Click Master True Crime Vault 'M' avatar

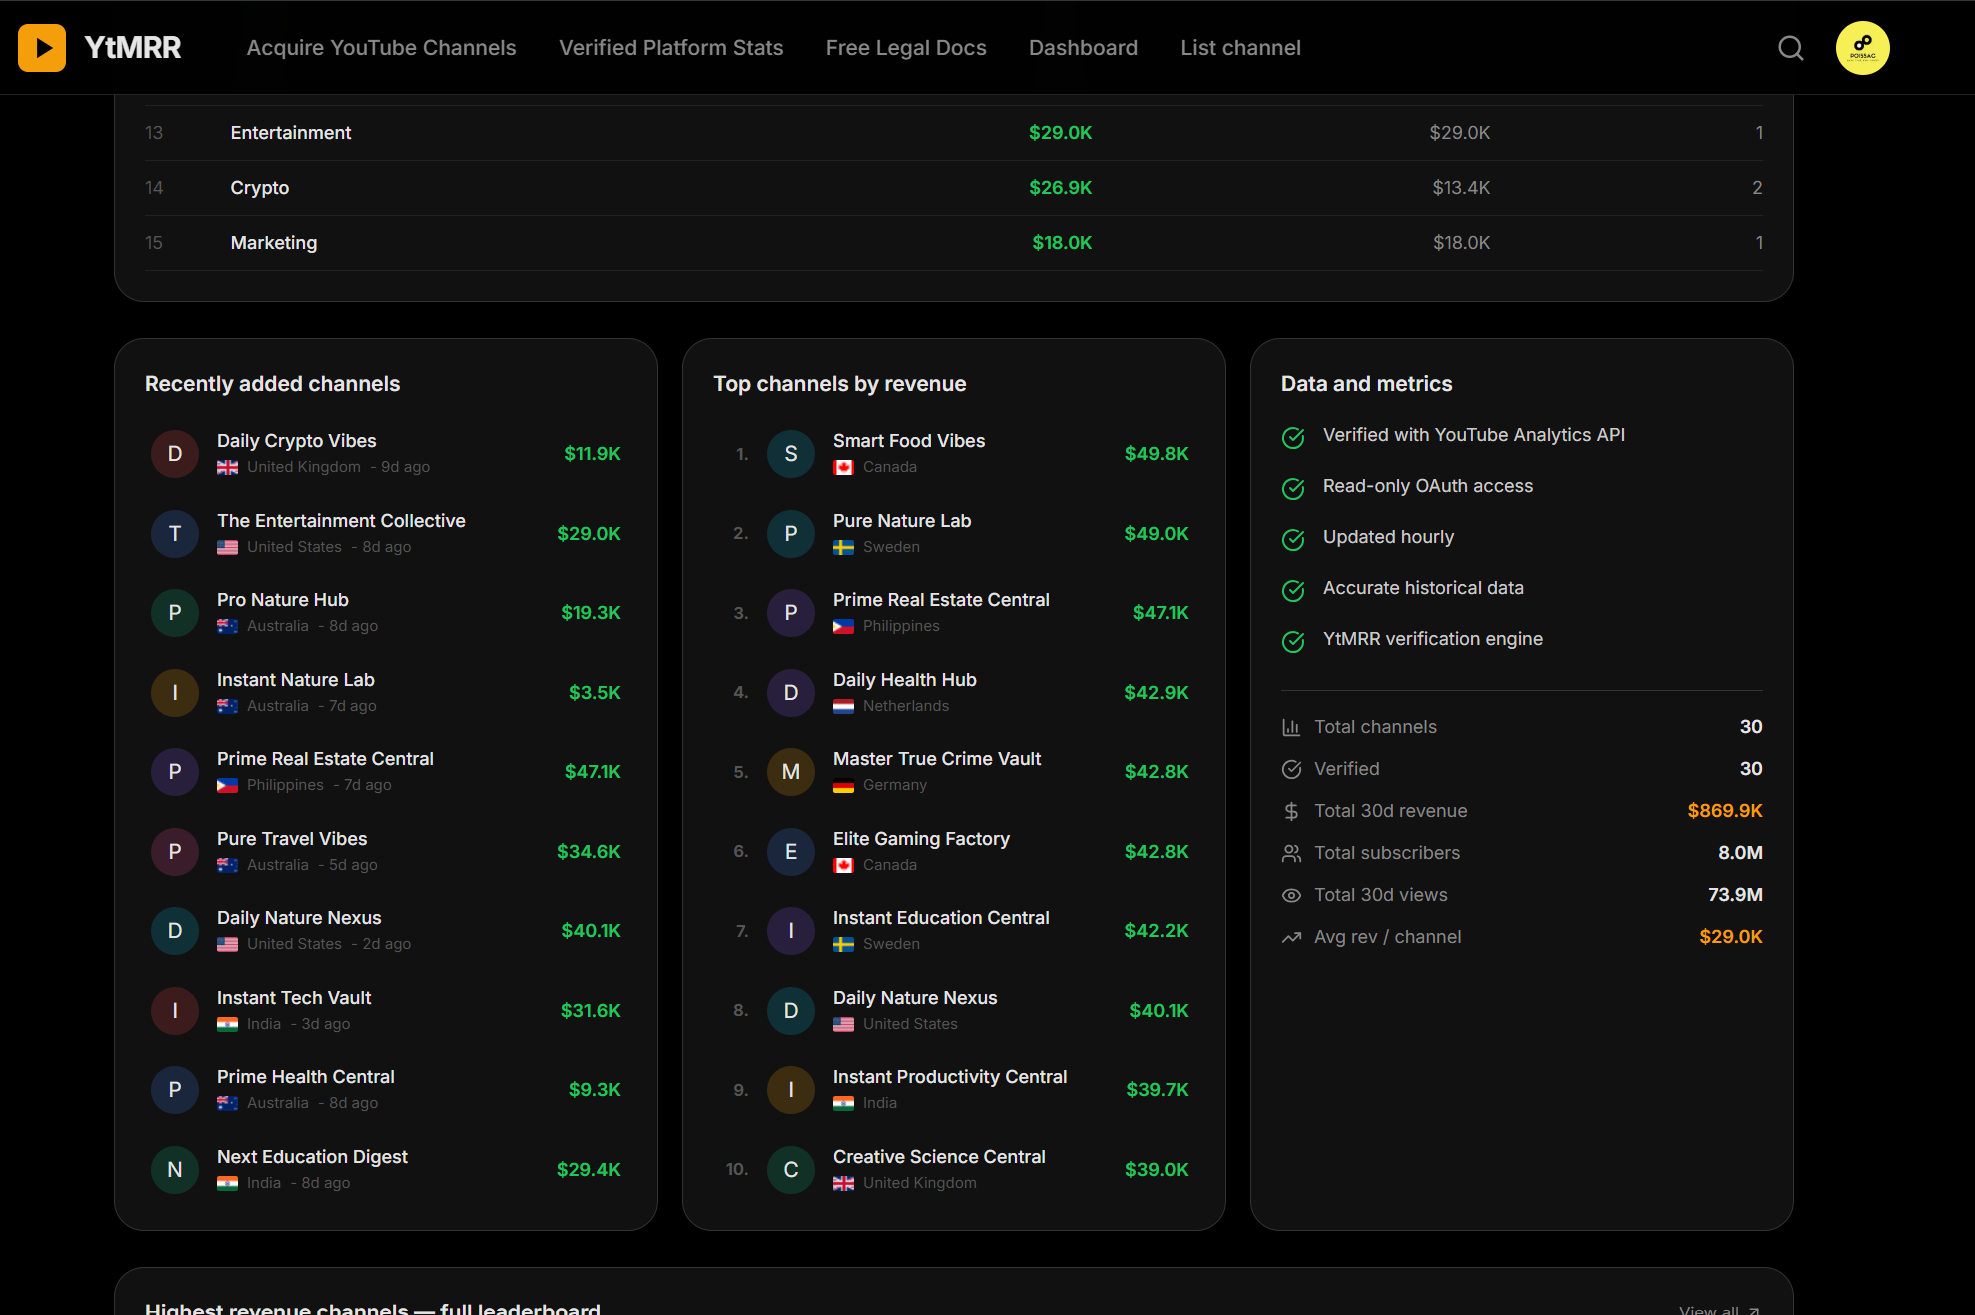pos(790,772)
